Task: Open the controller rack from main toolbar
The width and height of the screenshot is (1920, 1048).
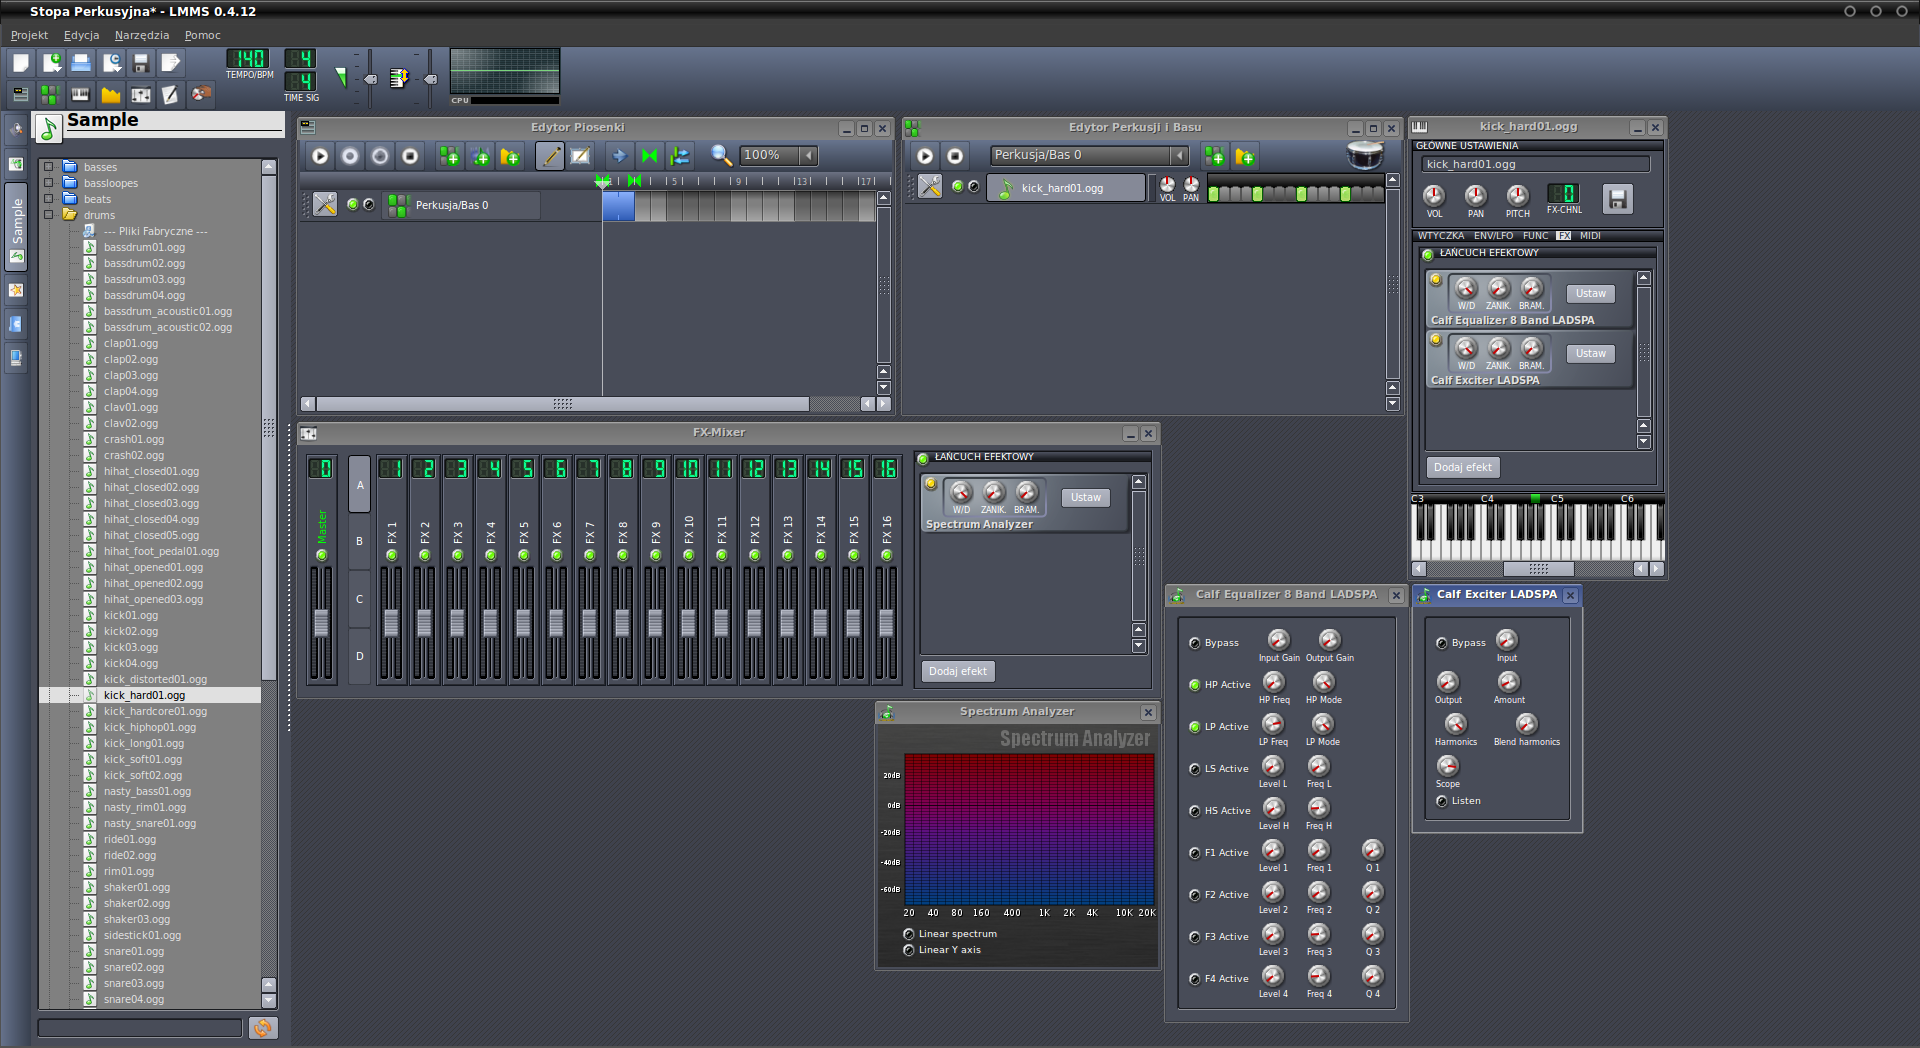Action: click(201, 94)
